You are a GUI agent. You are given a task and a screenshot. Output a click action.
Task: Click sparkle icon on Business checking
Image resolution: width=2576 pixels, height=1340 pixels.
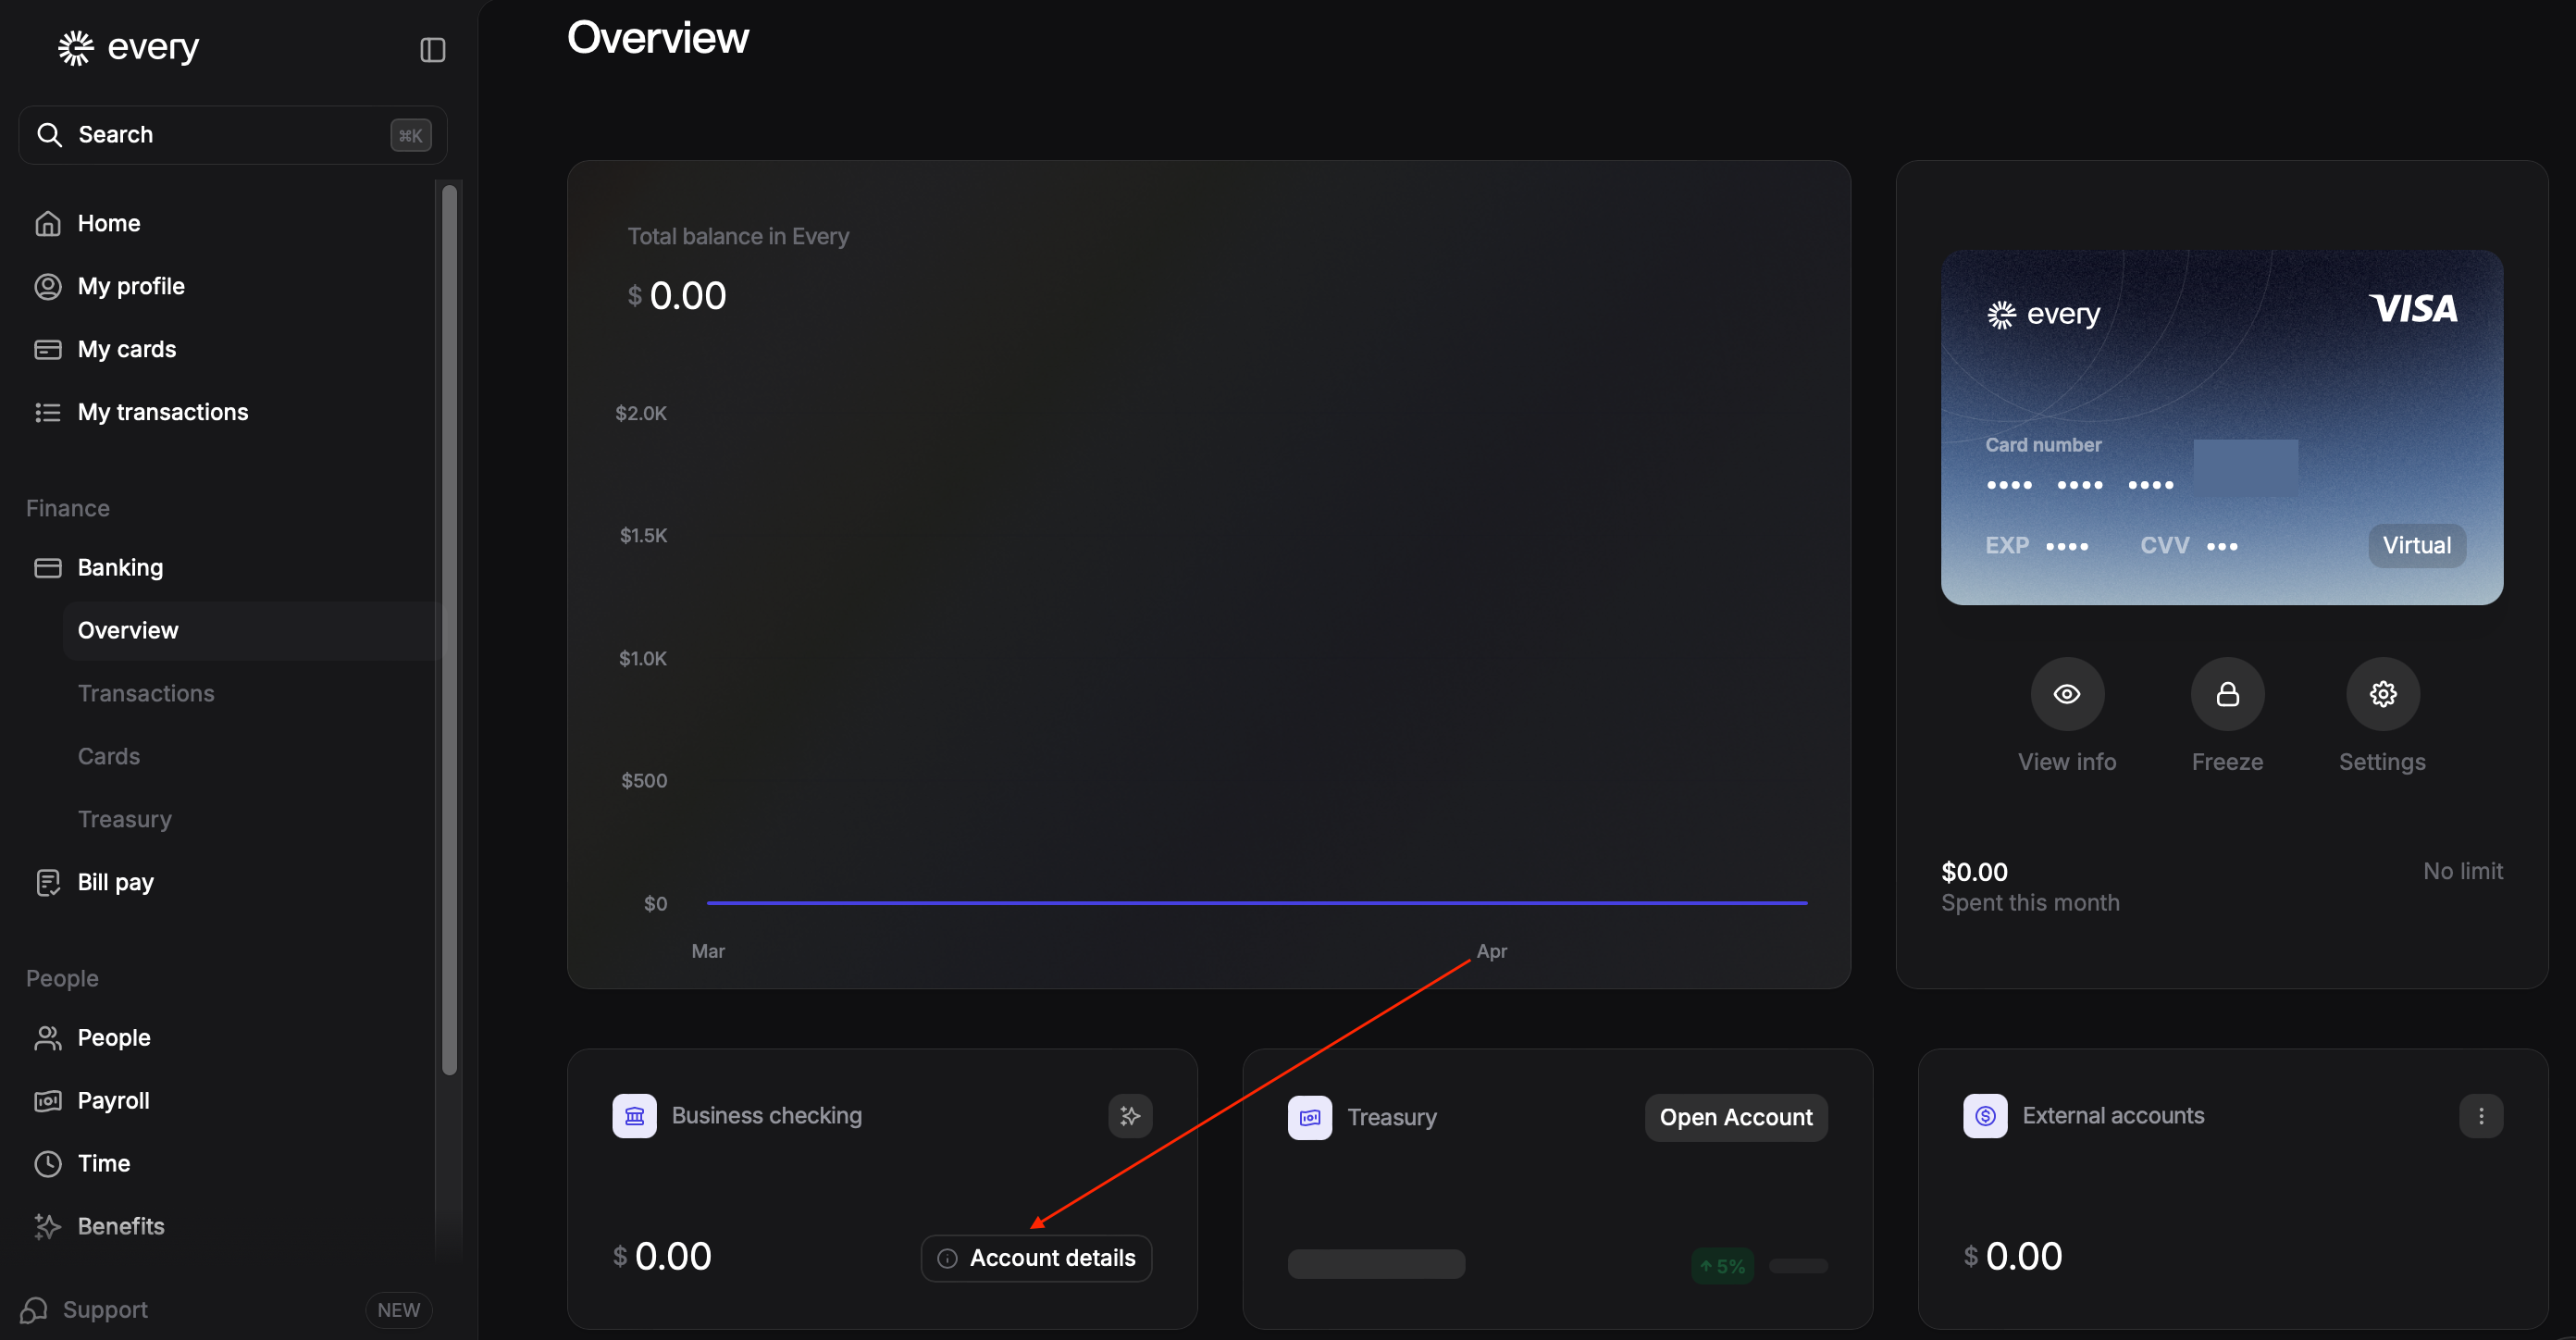point(1130,1116)
